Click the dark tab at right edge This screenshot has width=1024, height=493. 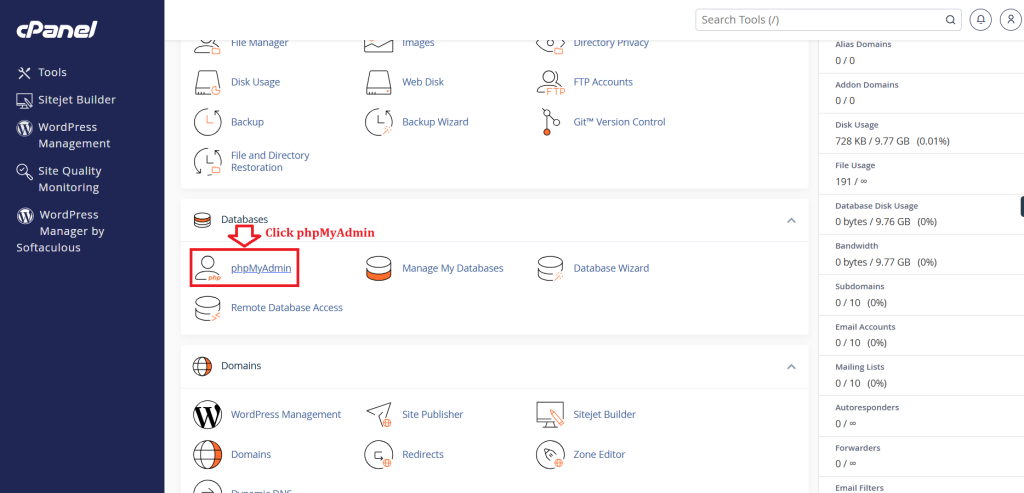[x=1021, y=206]
